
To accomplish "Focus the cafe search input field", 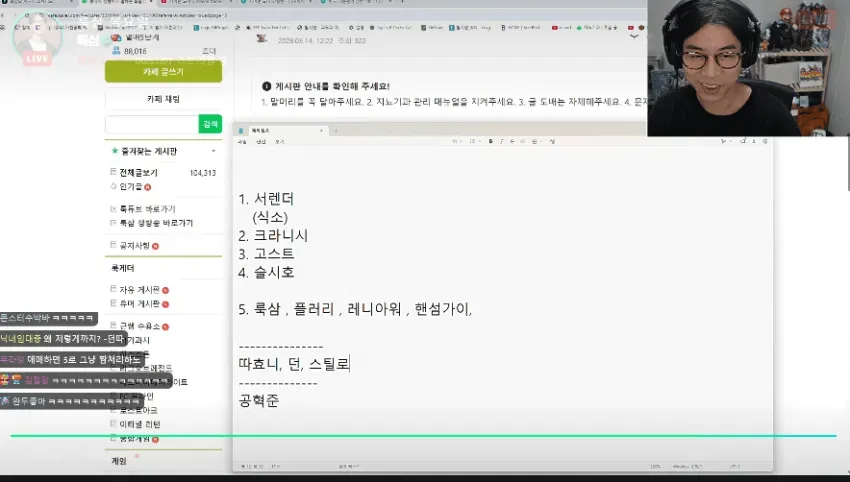I will pos(152,124).
